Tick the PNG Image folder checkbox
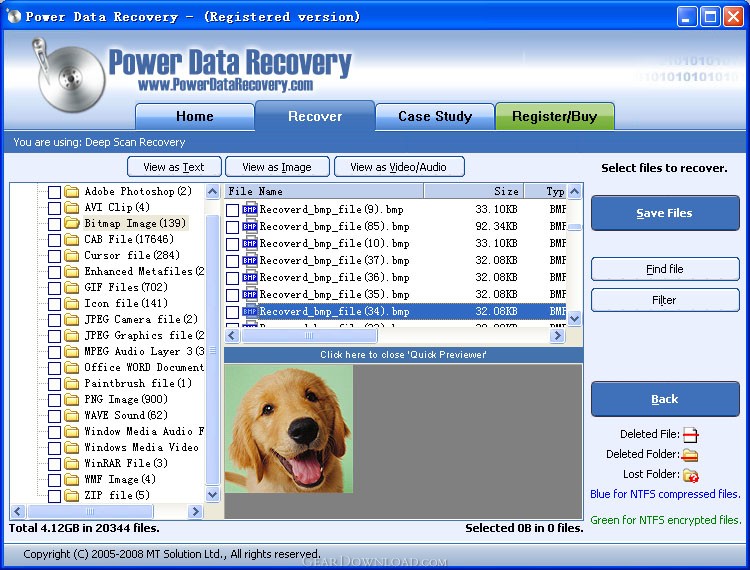 [x=54, y=400]
